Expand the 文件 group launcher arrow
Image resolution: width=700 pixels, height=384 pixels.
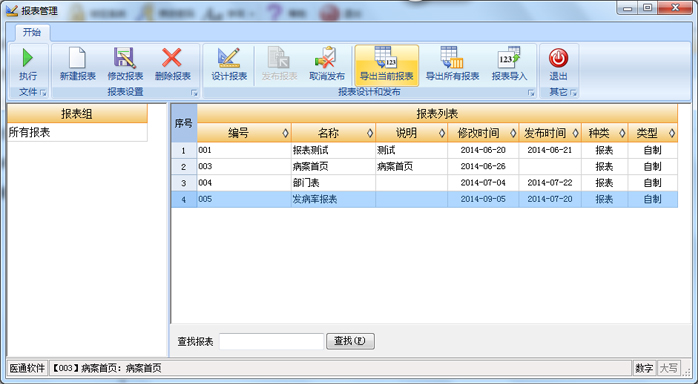(43, 92)
